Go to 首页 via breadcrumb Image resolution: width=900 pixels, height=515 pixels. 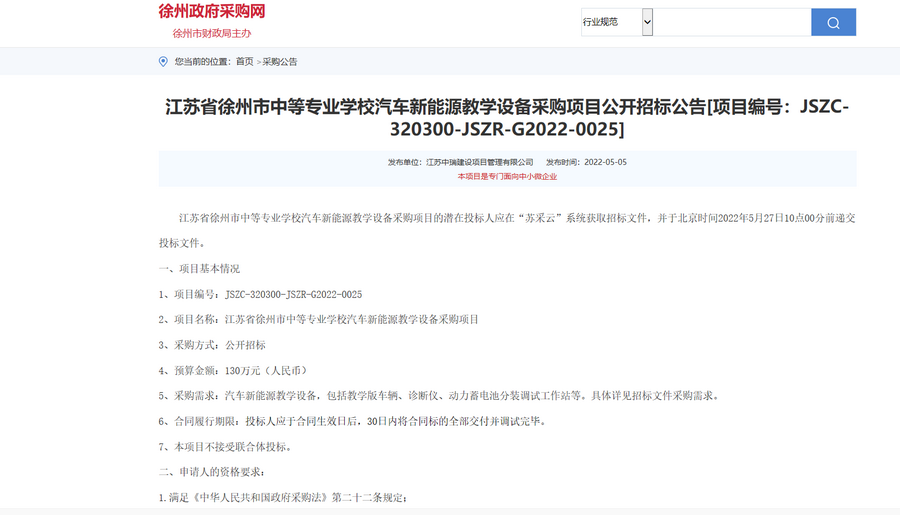tap(244, 62)
